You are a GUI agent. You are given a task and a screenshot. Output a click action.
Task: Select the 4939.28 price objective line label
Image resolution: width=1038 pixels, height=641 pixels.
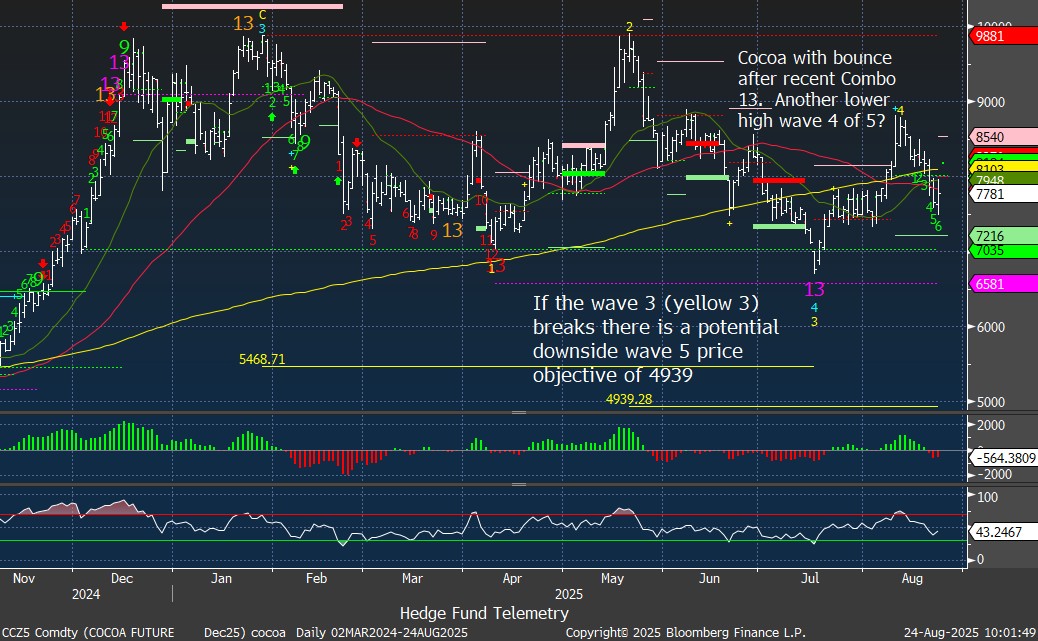pyautogui.click(x=642, y=399)
